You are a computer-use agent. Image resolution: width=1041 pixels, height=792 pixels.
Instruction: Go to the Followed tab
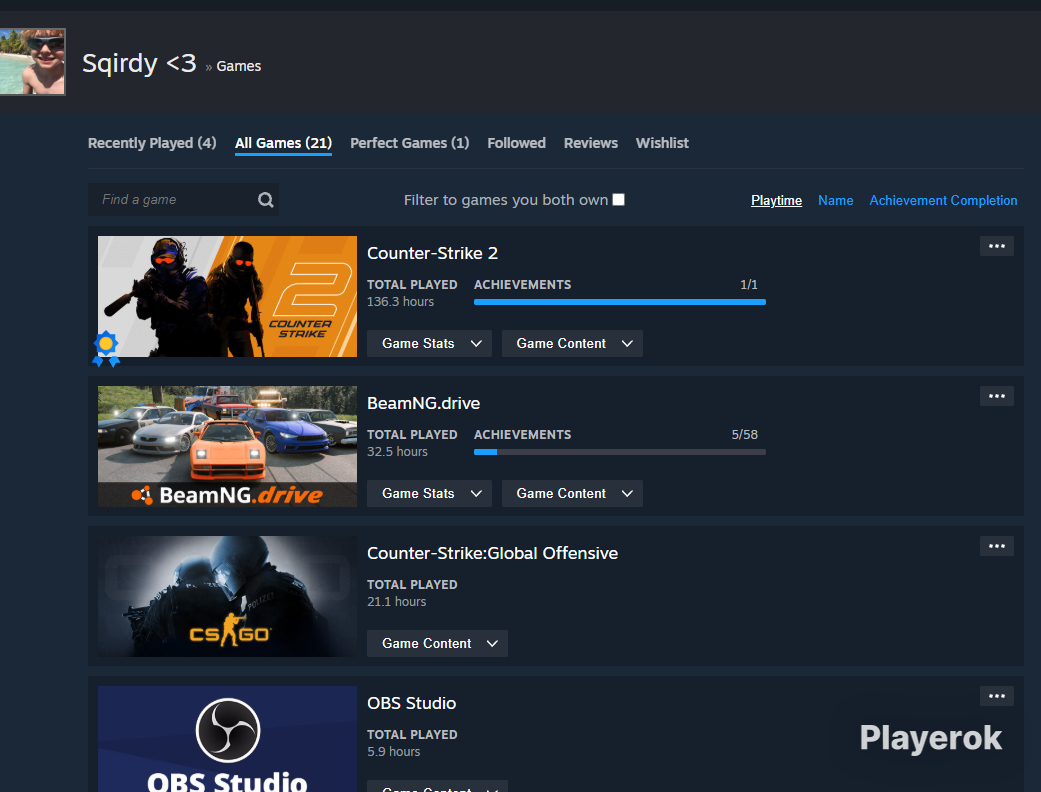[517, 143]
